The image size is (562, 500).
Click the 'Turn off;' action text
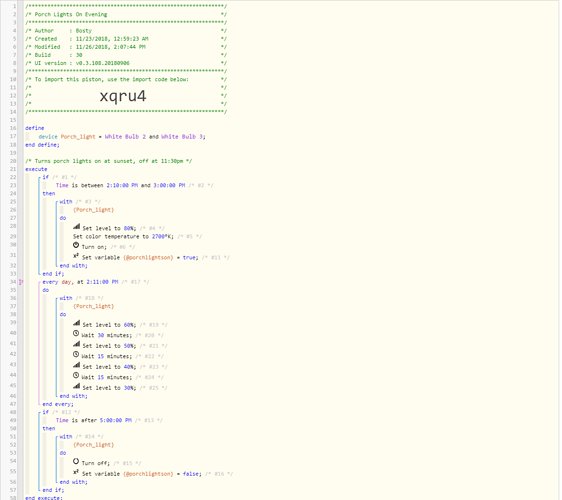pyautogui.click(x=96, y=463)
